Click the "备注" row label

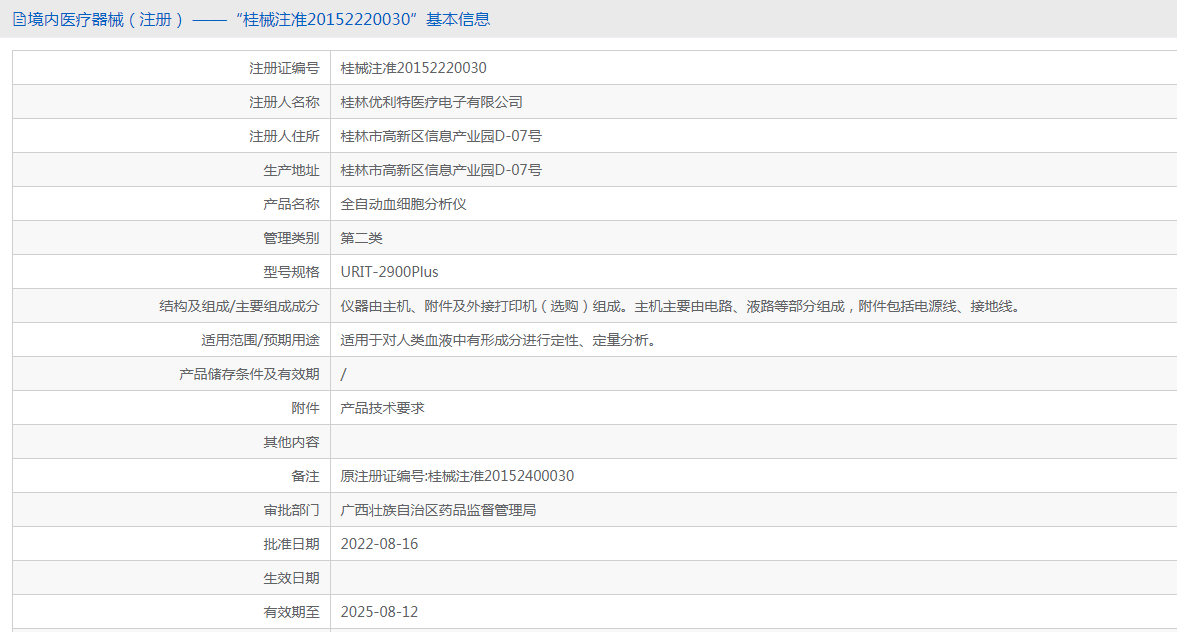[x=306, y=476]
